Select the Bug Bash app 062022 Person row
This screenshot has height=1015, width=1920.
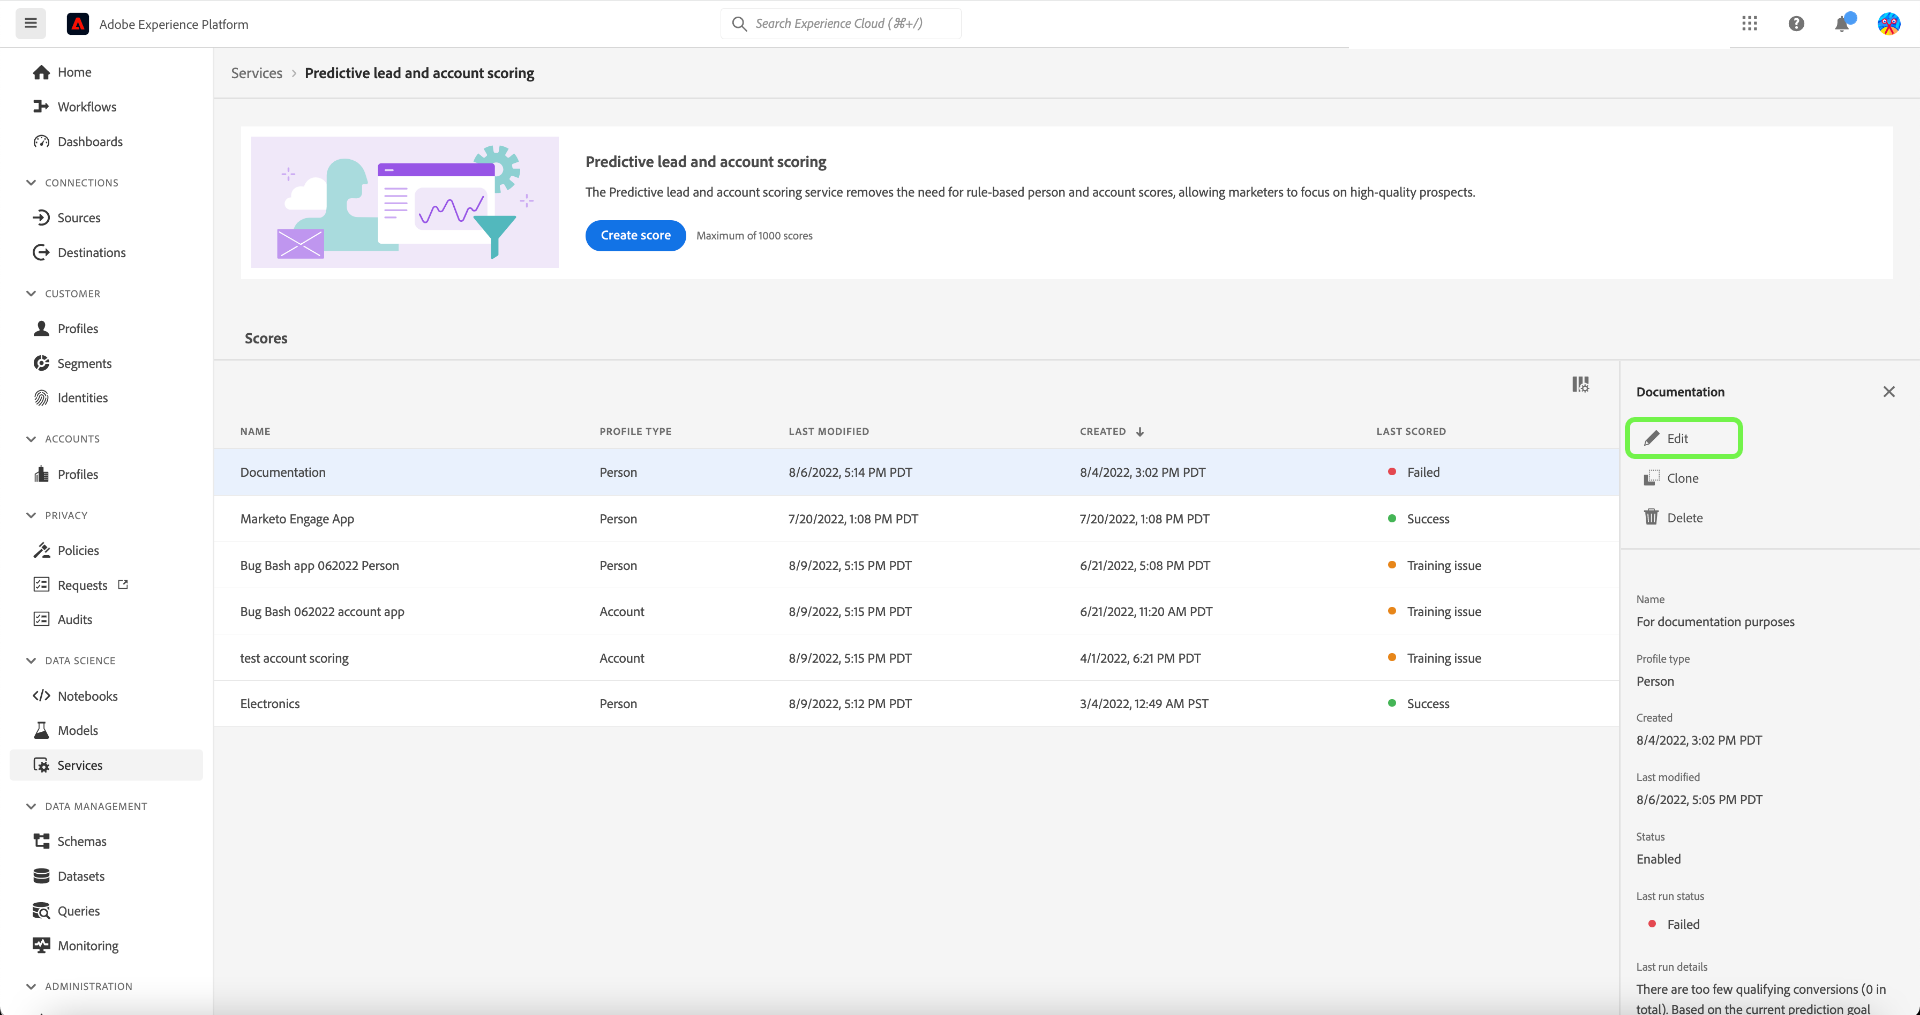(x=916, y=566)
